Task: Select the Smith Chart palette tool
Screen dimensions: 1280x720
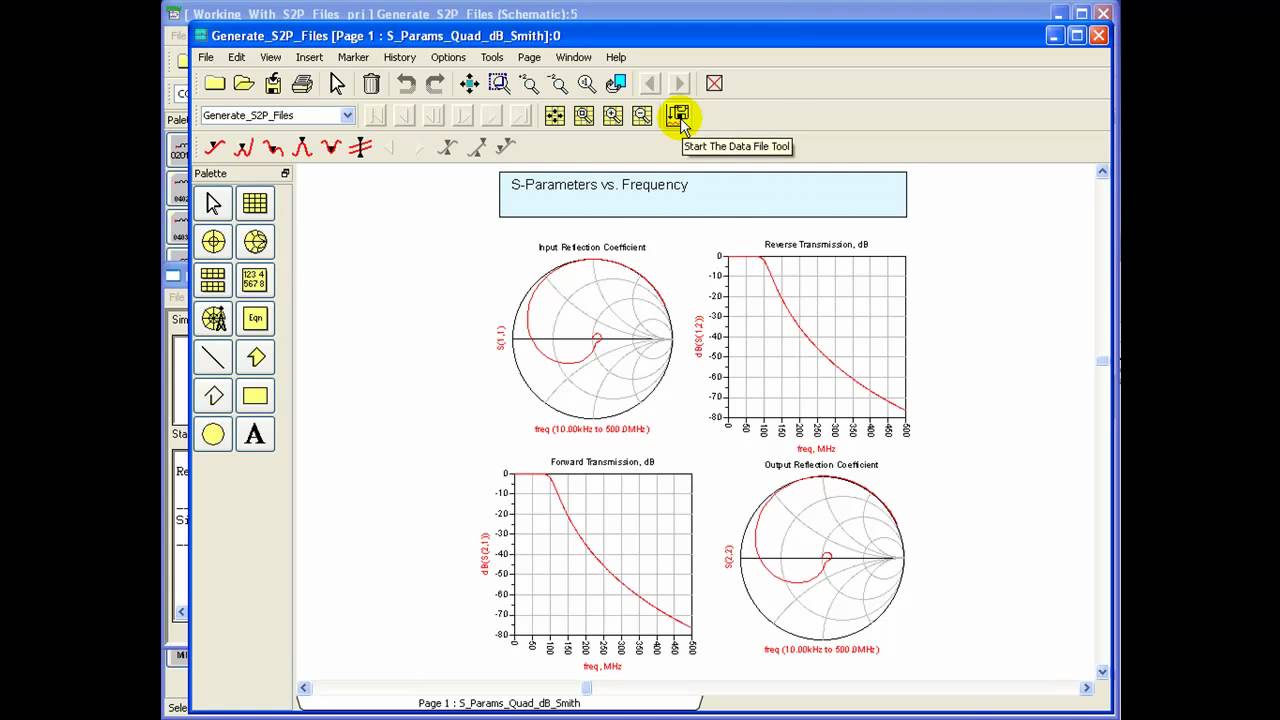Action: pos(255,241)
